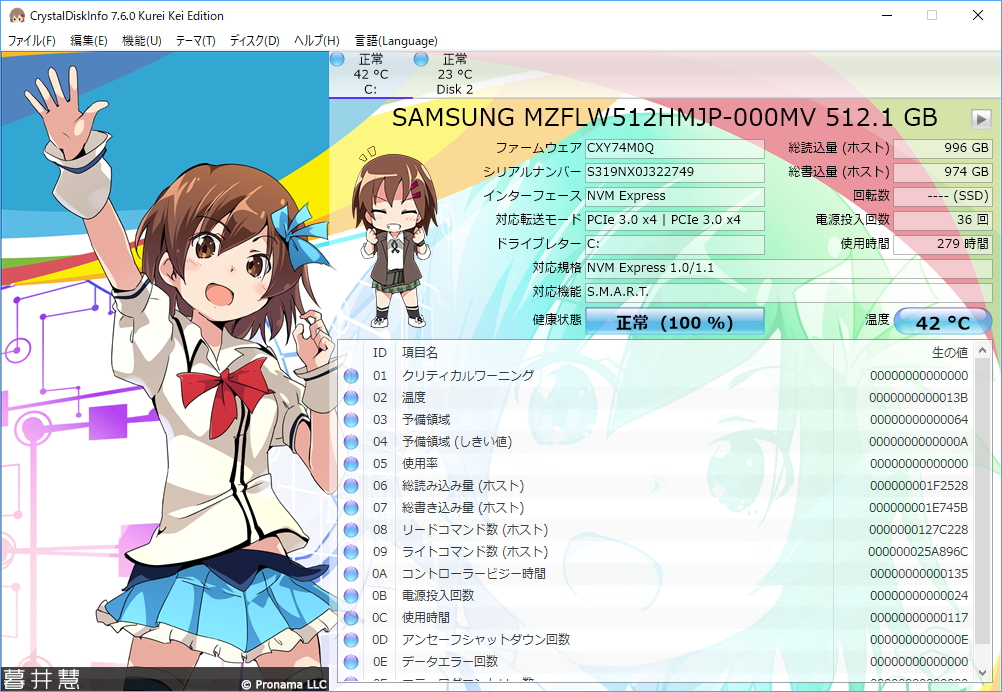
Task: Select the C: drive tab at 42 °C
Action: 371,74
